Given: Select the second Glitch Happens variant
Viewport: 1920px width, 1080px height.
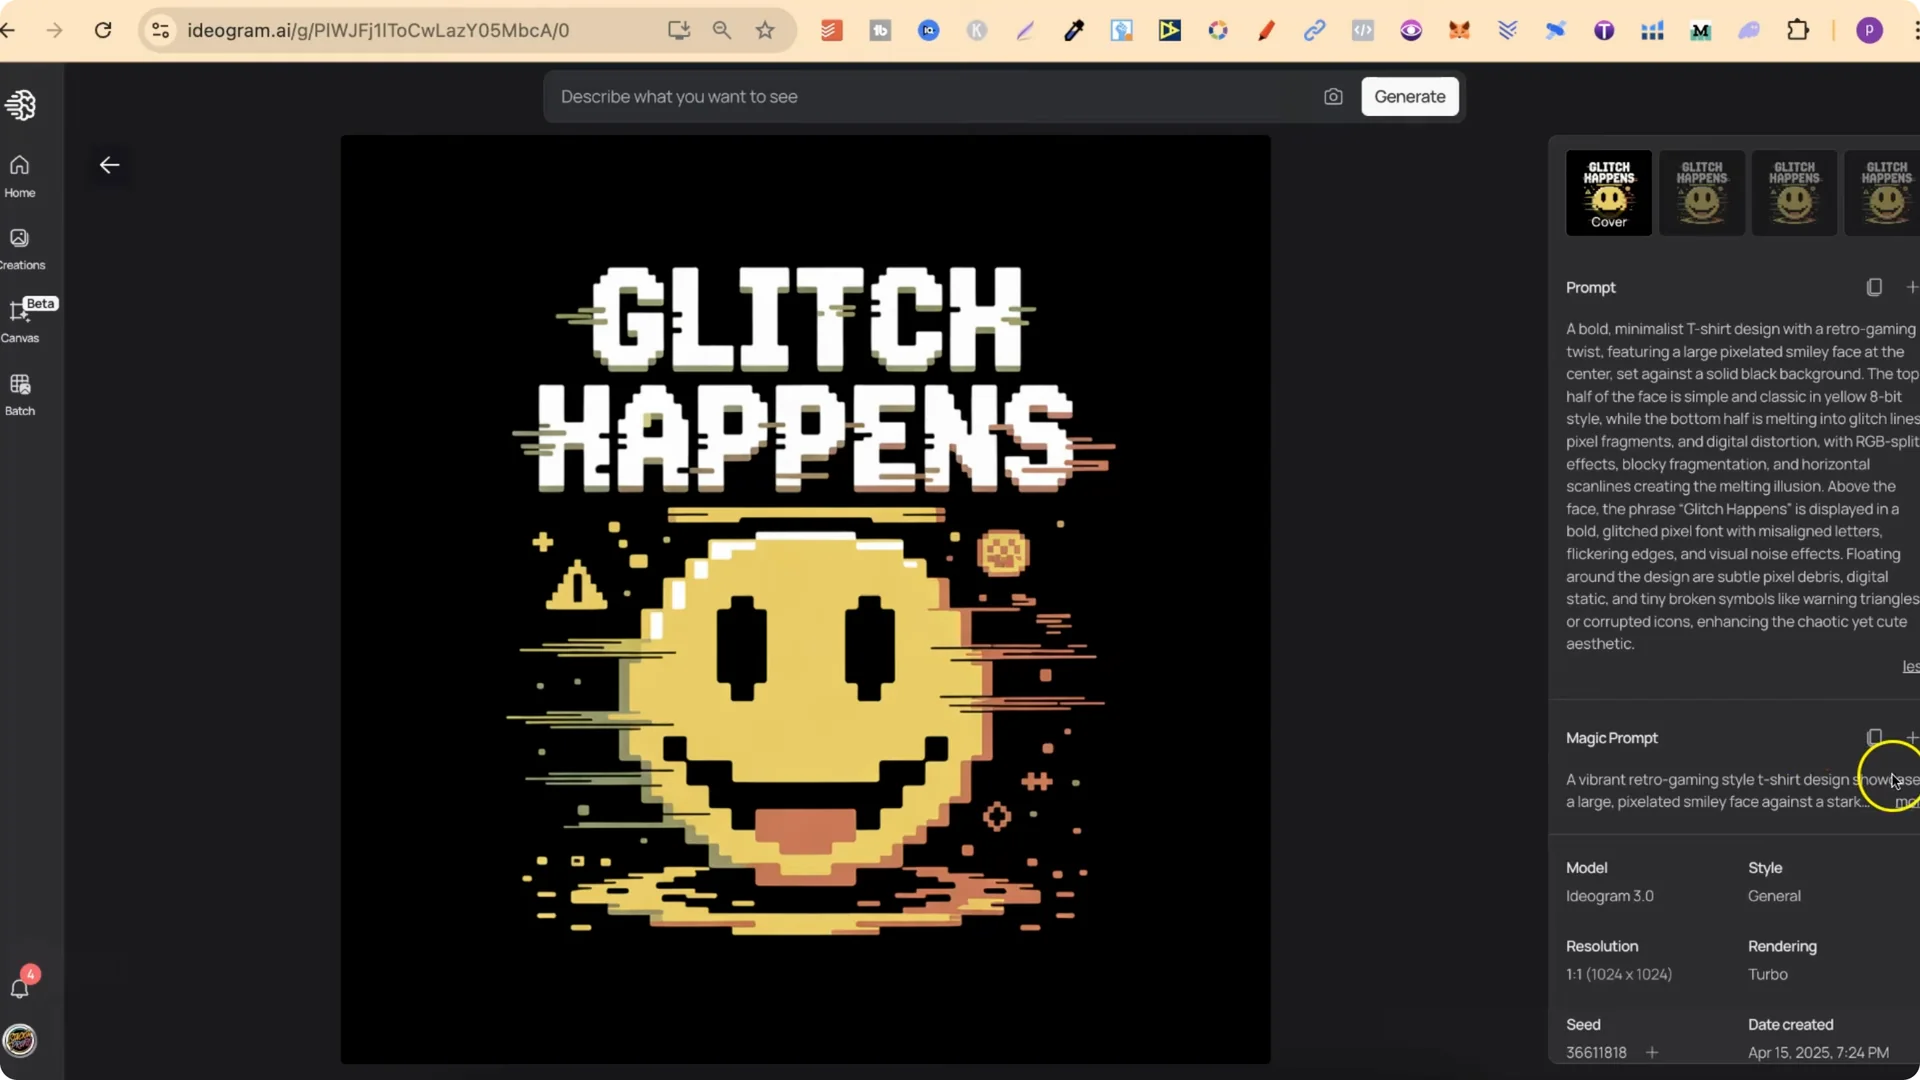Looking at the screenshot, I should click(1702, 193).
